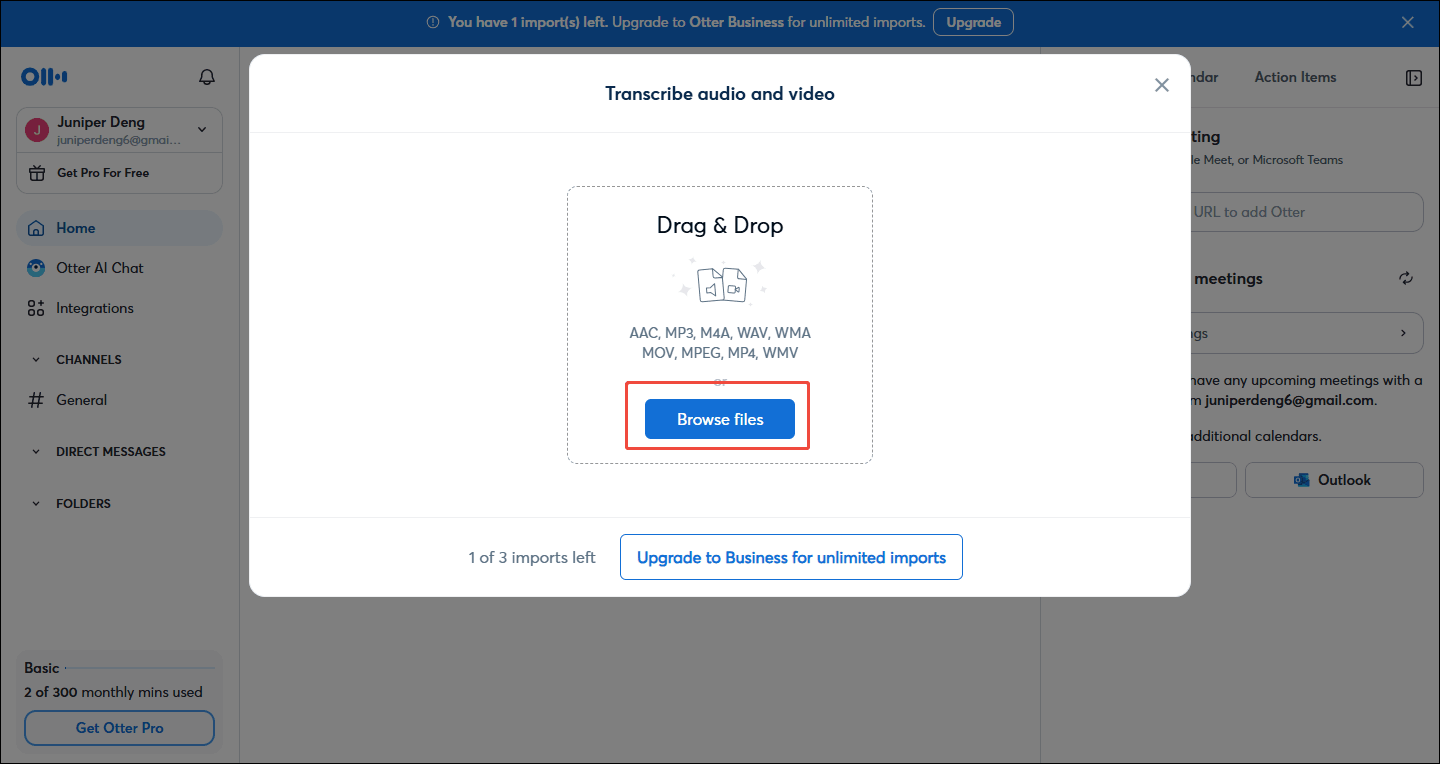Click Upgrade in the top banner

[973, 22]
